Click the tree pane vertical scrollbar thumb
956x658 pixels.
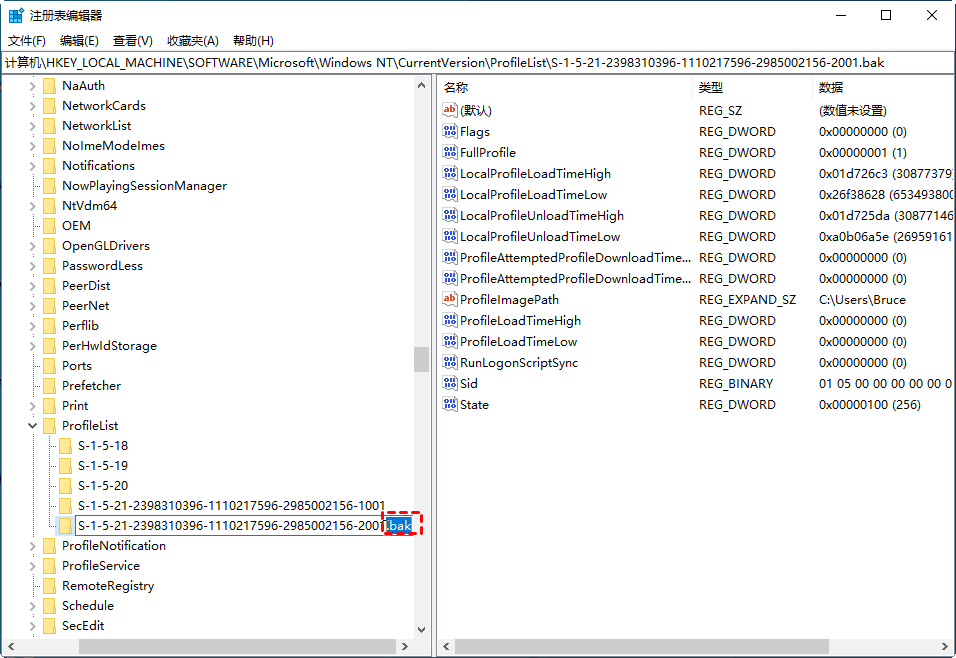(422, 359)
